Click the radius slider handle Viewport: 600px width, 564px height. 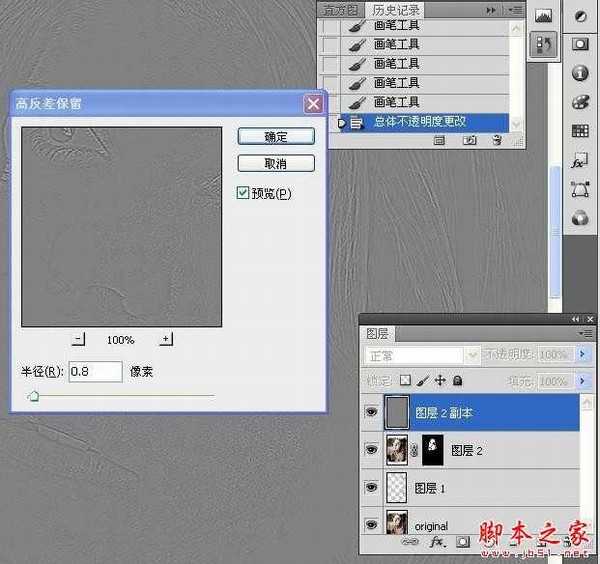tap(34, 396)
